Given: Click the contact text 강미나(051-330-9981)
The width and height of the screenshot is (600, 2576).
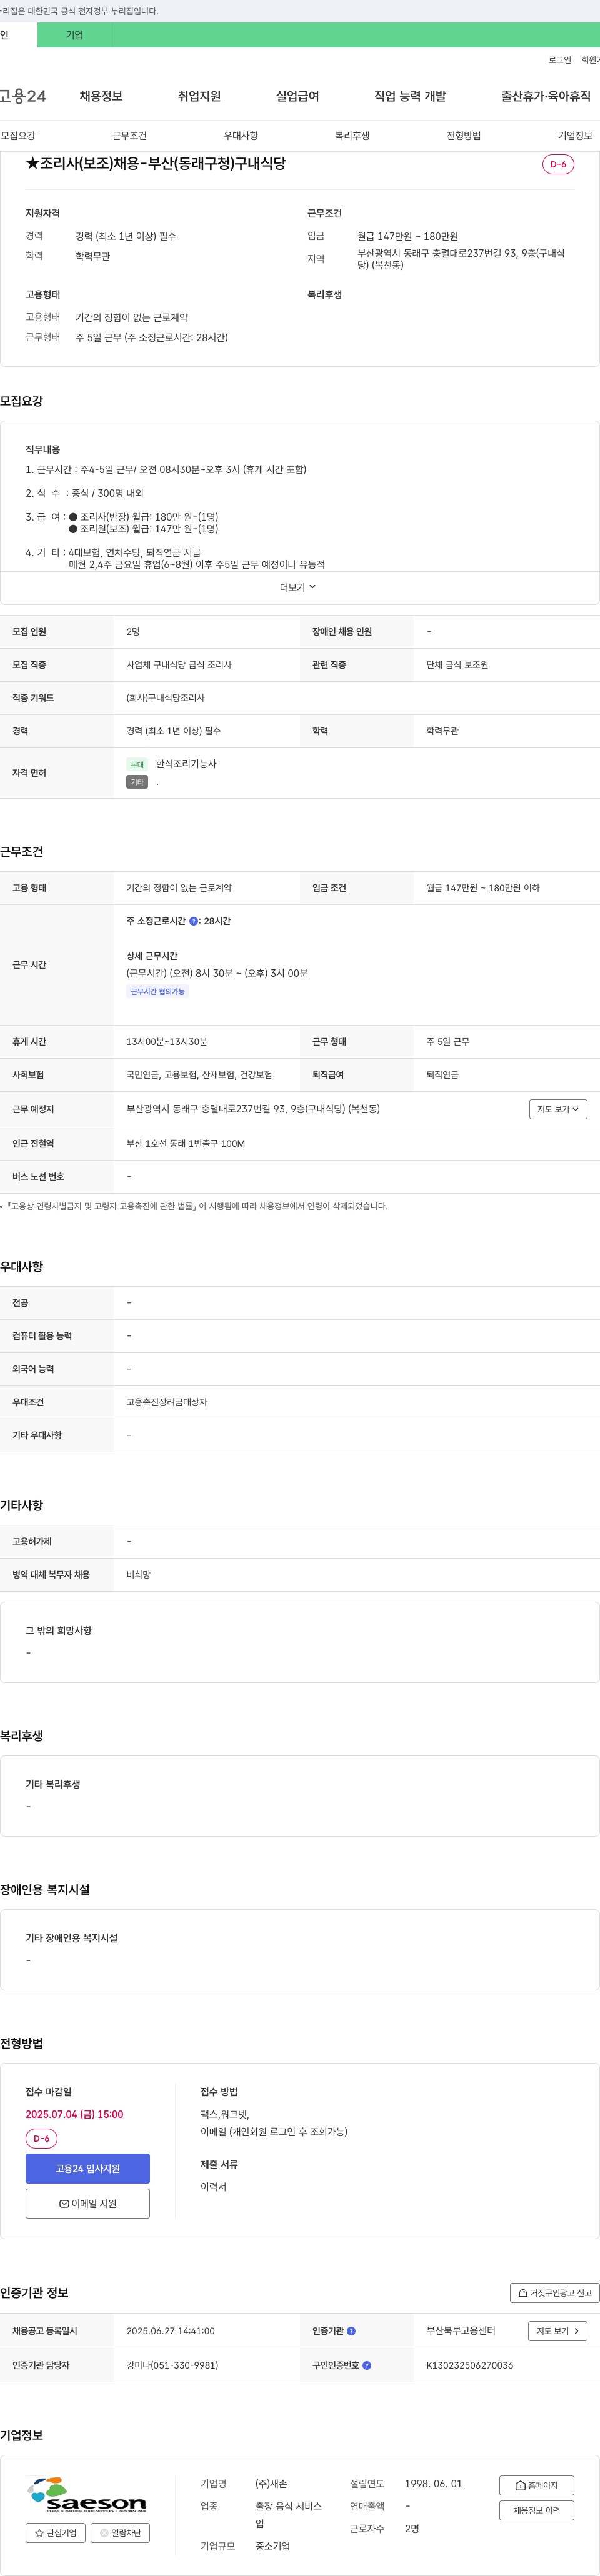Looking at the screenshot, I should pos(172,2365).
